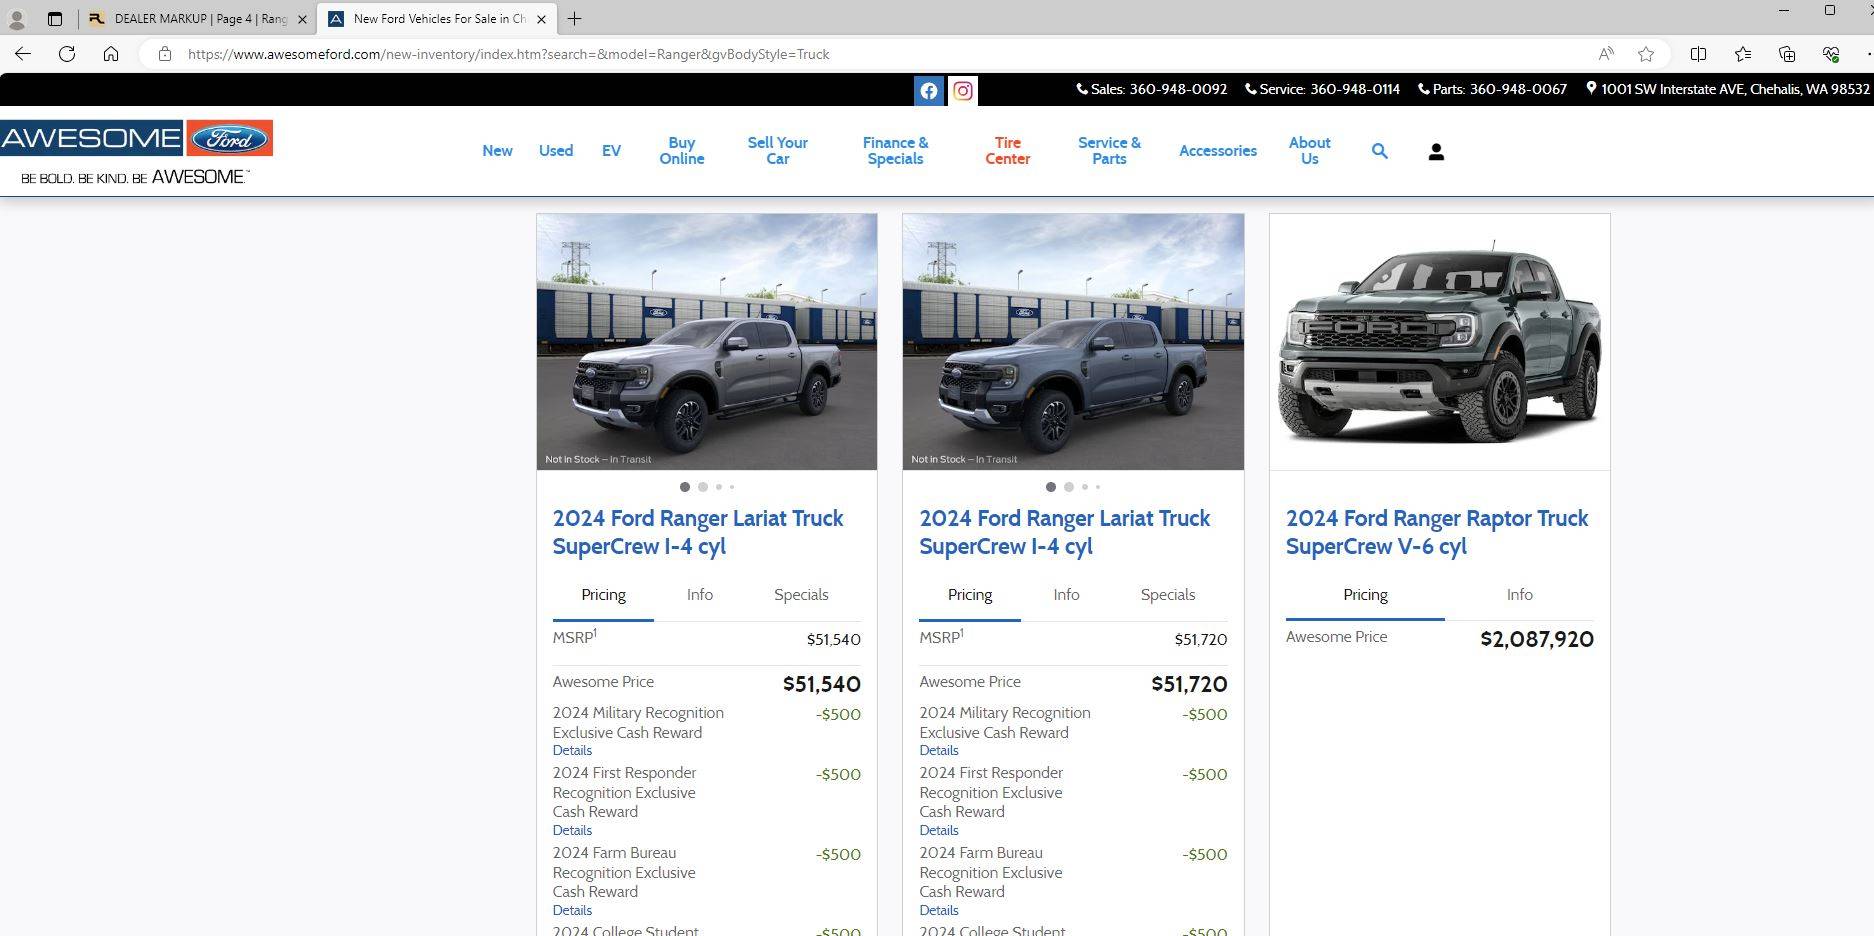Screen dimensions: 1874x936
Task: Open the Ranger Raptor title link
Action: tap(1436, 532)
